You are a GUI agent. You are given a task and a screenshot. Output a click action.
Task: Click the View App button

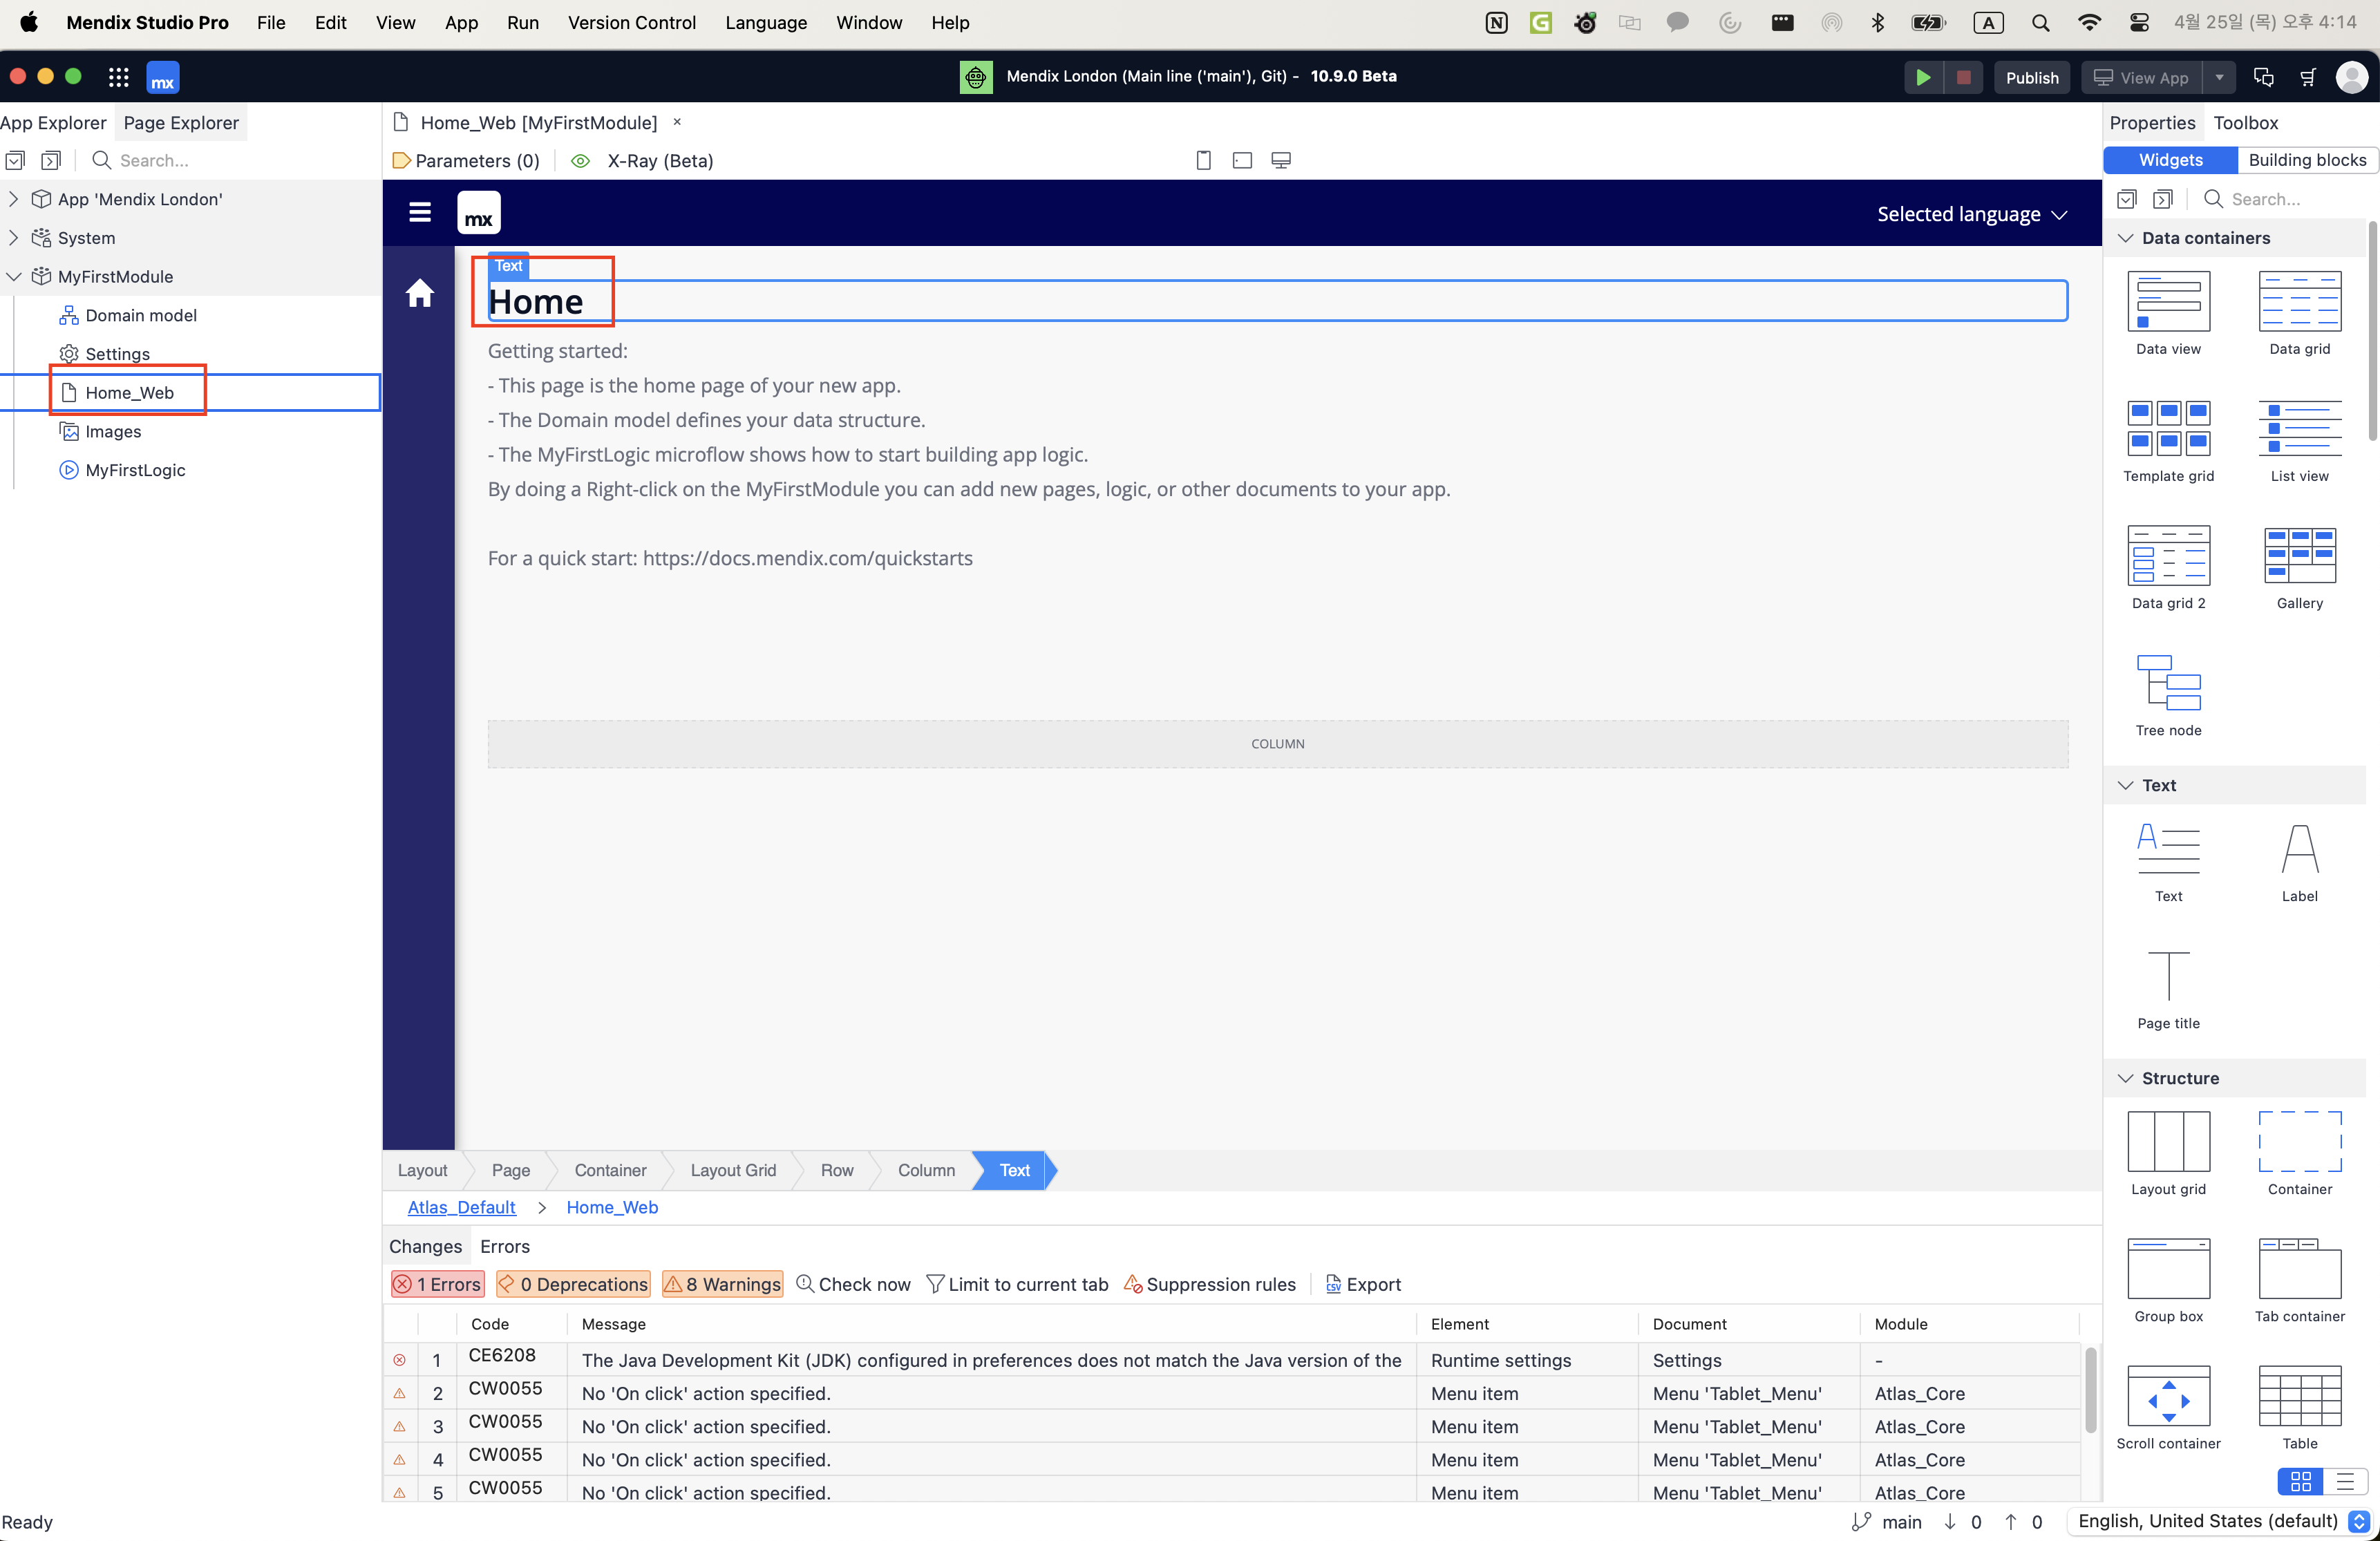pyautogui.click(x=2142, y=77)
